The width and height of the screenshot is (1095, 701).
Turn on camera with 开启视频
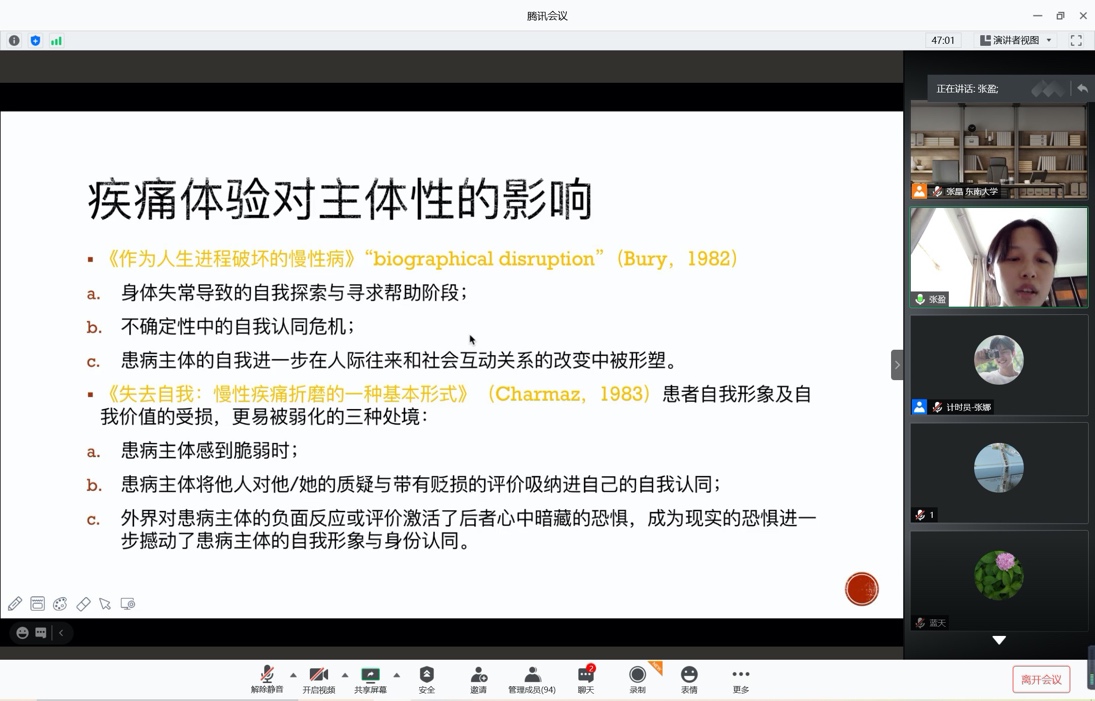coord(319,678)
